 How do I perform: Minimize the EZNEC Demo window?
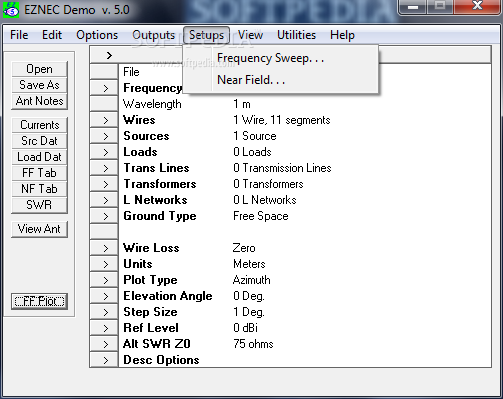coord(413,7)
